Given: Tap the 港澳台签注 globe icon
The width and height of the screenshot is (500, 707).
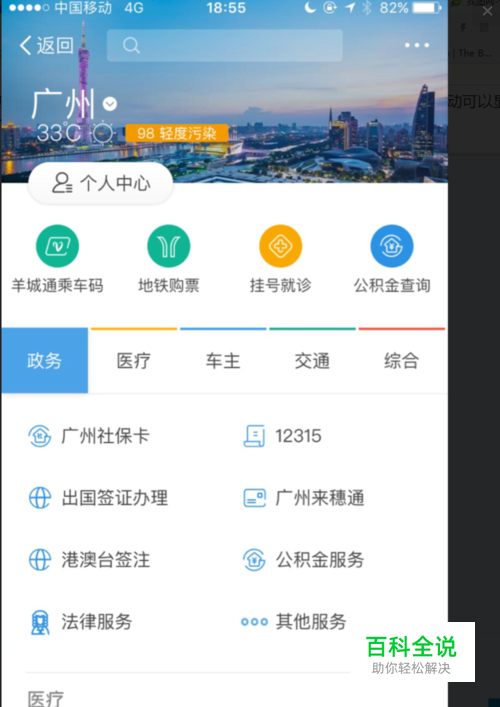Looking at the screenshot, I should pyautogui.click(x=40, y=560).
